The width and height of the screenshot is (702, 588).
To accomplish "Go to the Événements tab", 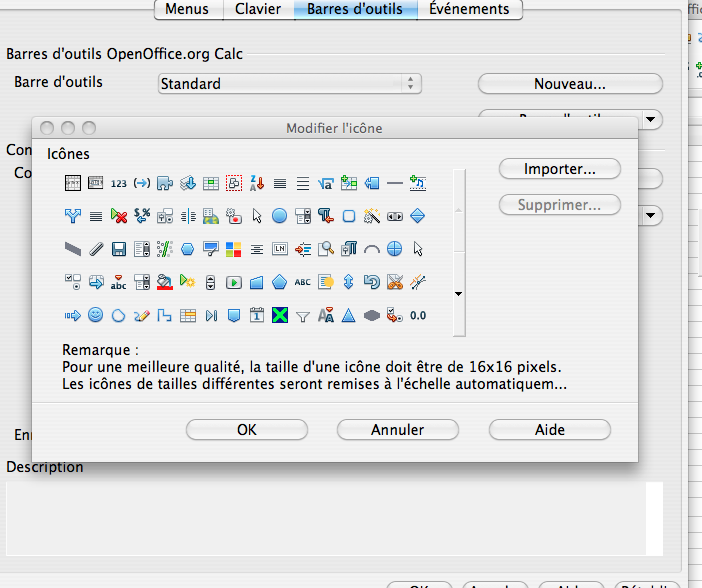I will click(x=468, y=9).
